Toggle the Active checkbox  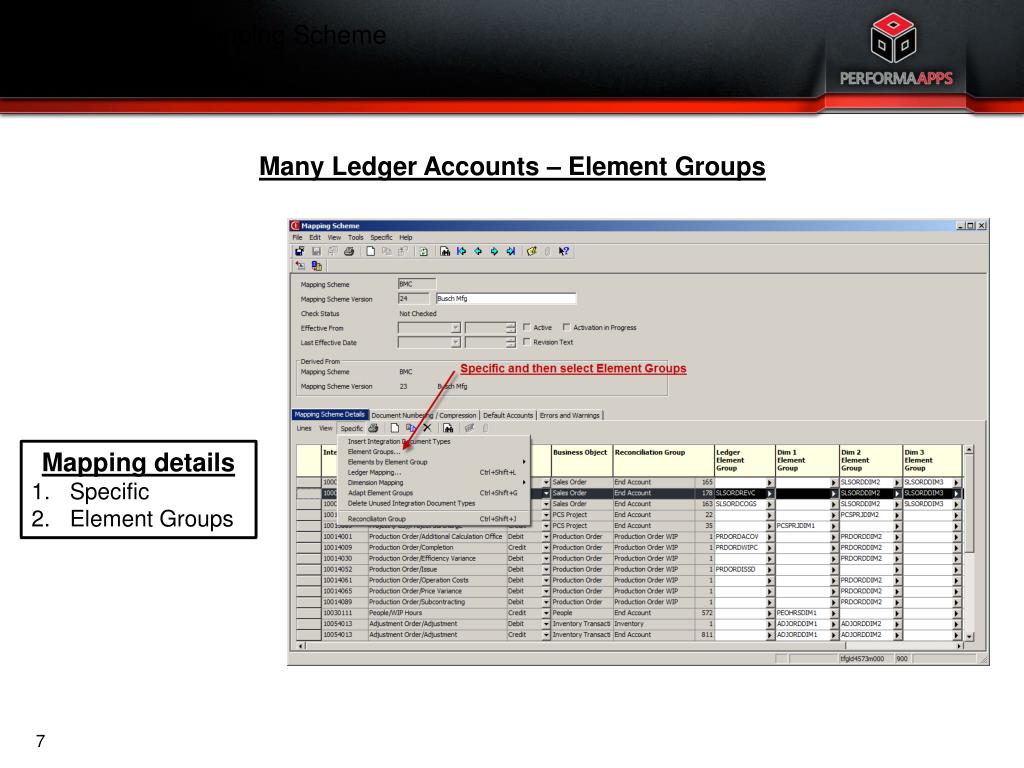click(526, 327)
